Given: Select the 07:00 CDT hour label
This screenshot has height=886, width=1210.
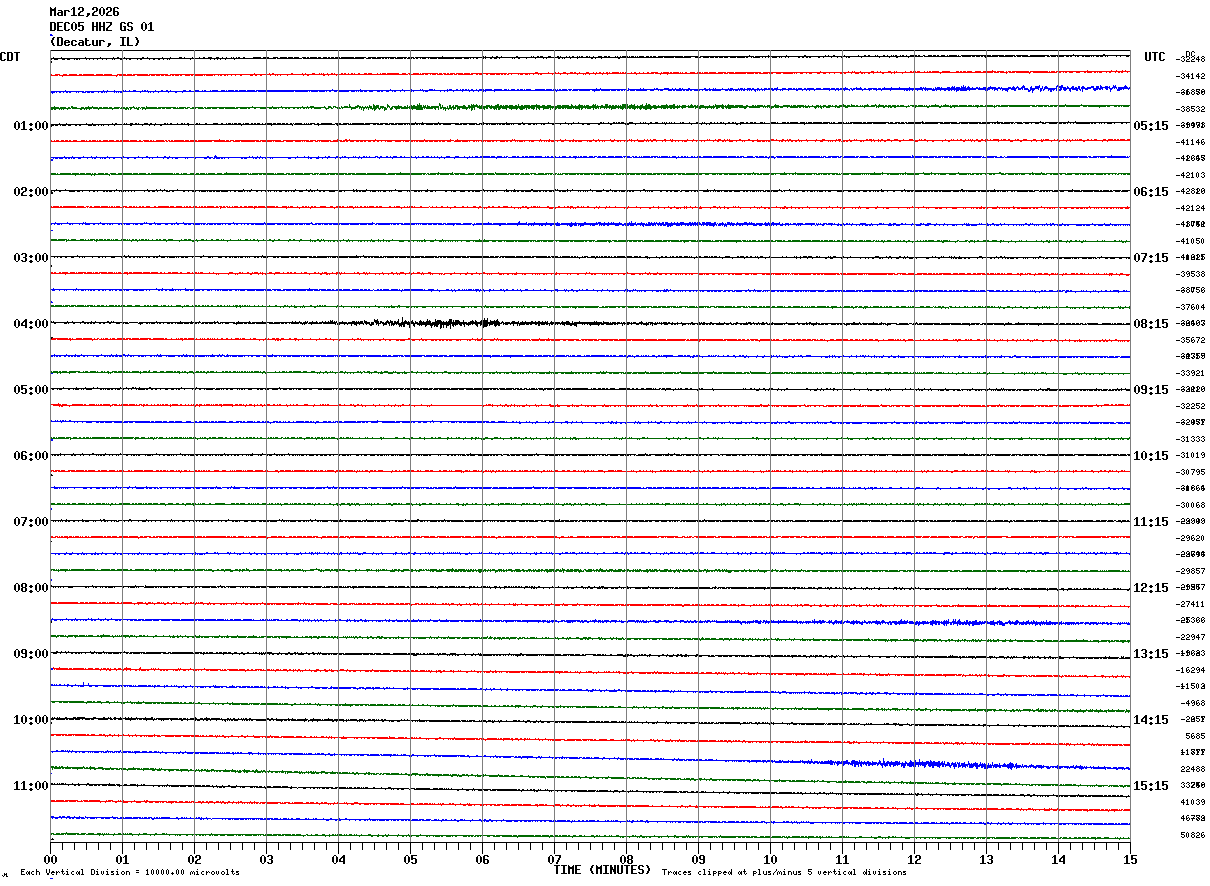Looking at the screenshot, I should point(31,522).
